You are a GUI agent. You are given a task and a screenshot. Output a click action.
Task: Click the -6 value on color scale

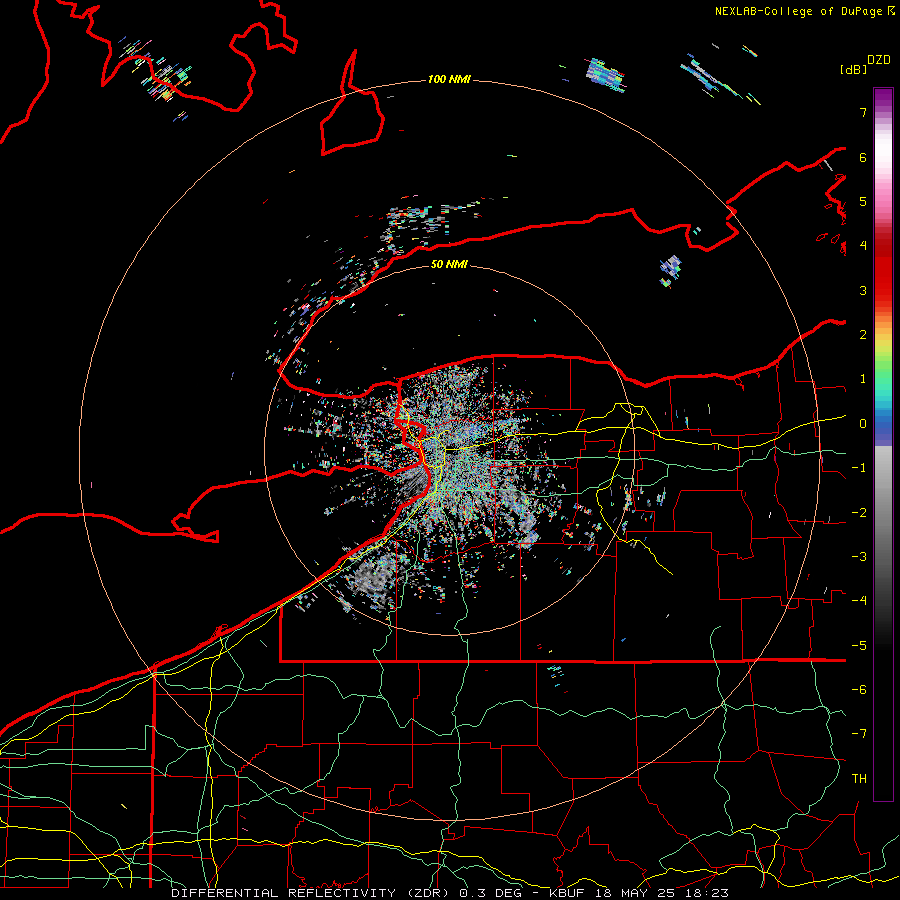(859, 690)
